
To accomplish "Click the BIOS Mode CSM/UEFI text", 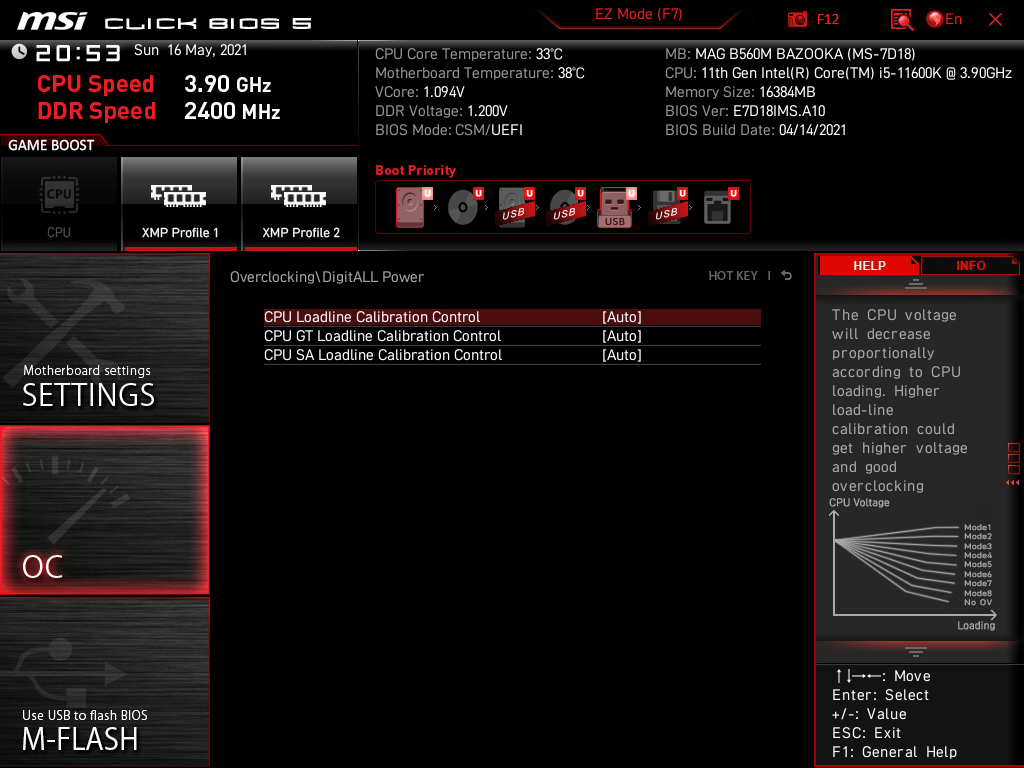I will pos(449,130).
